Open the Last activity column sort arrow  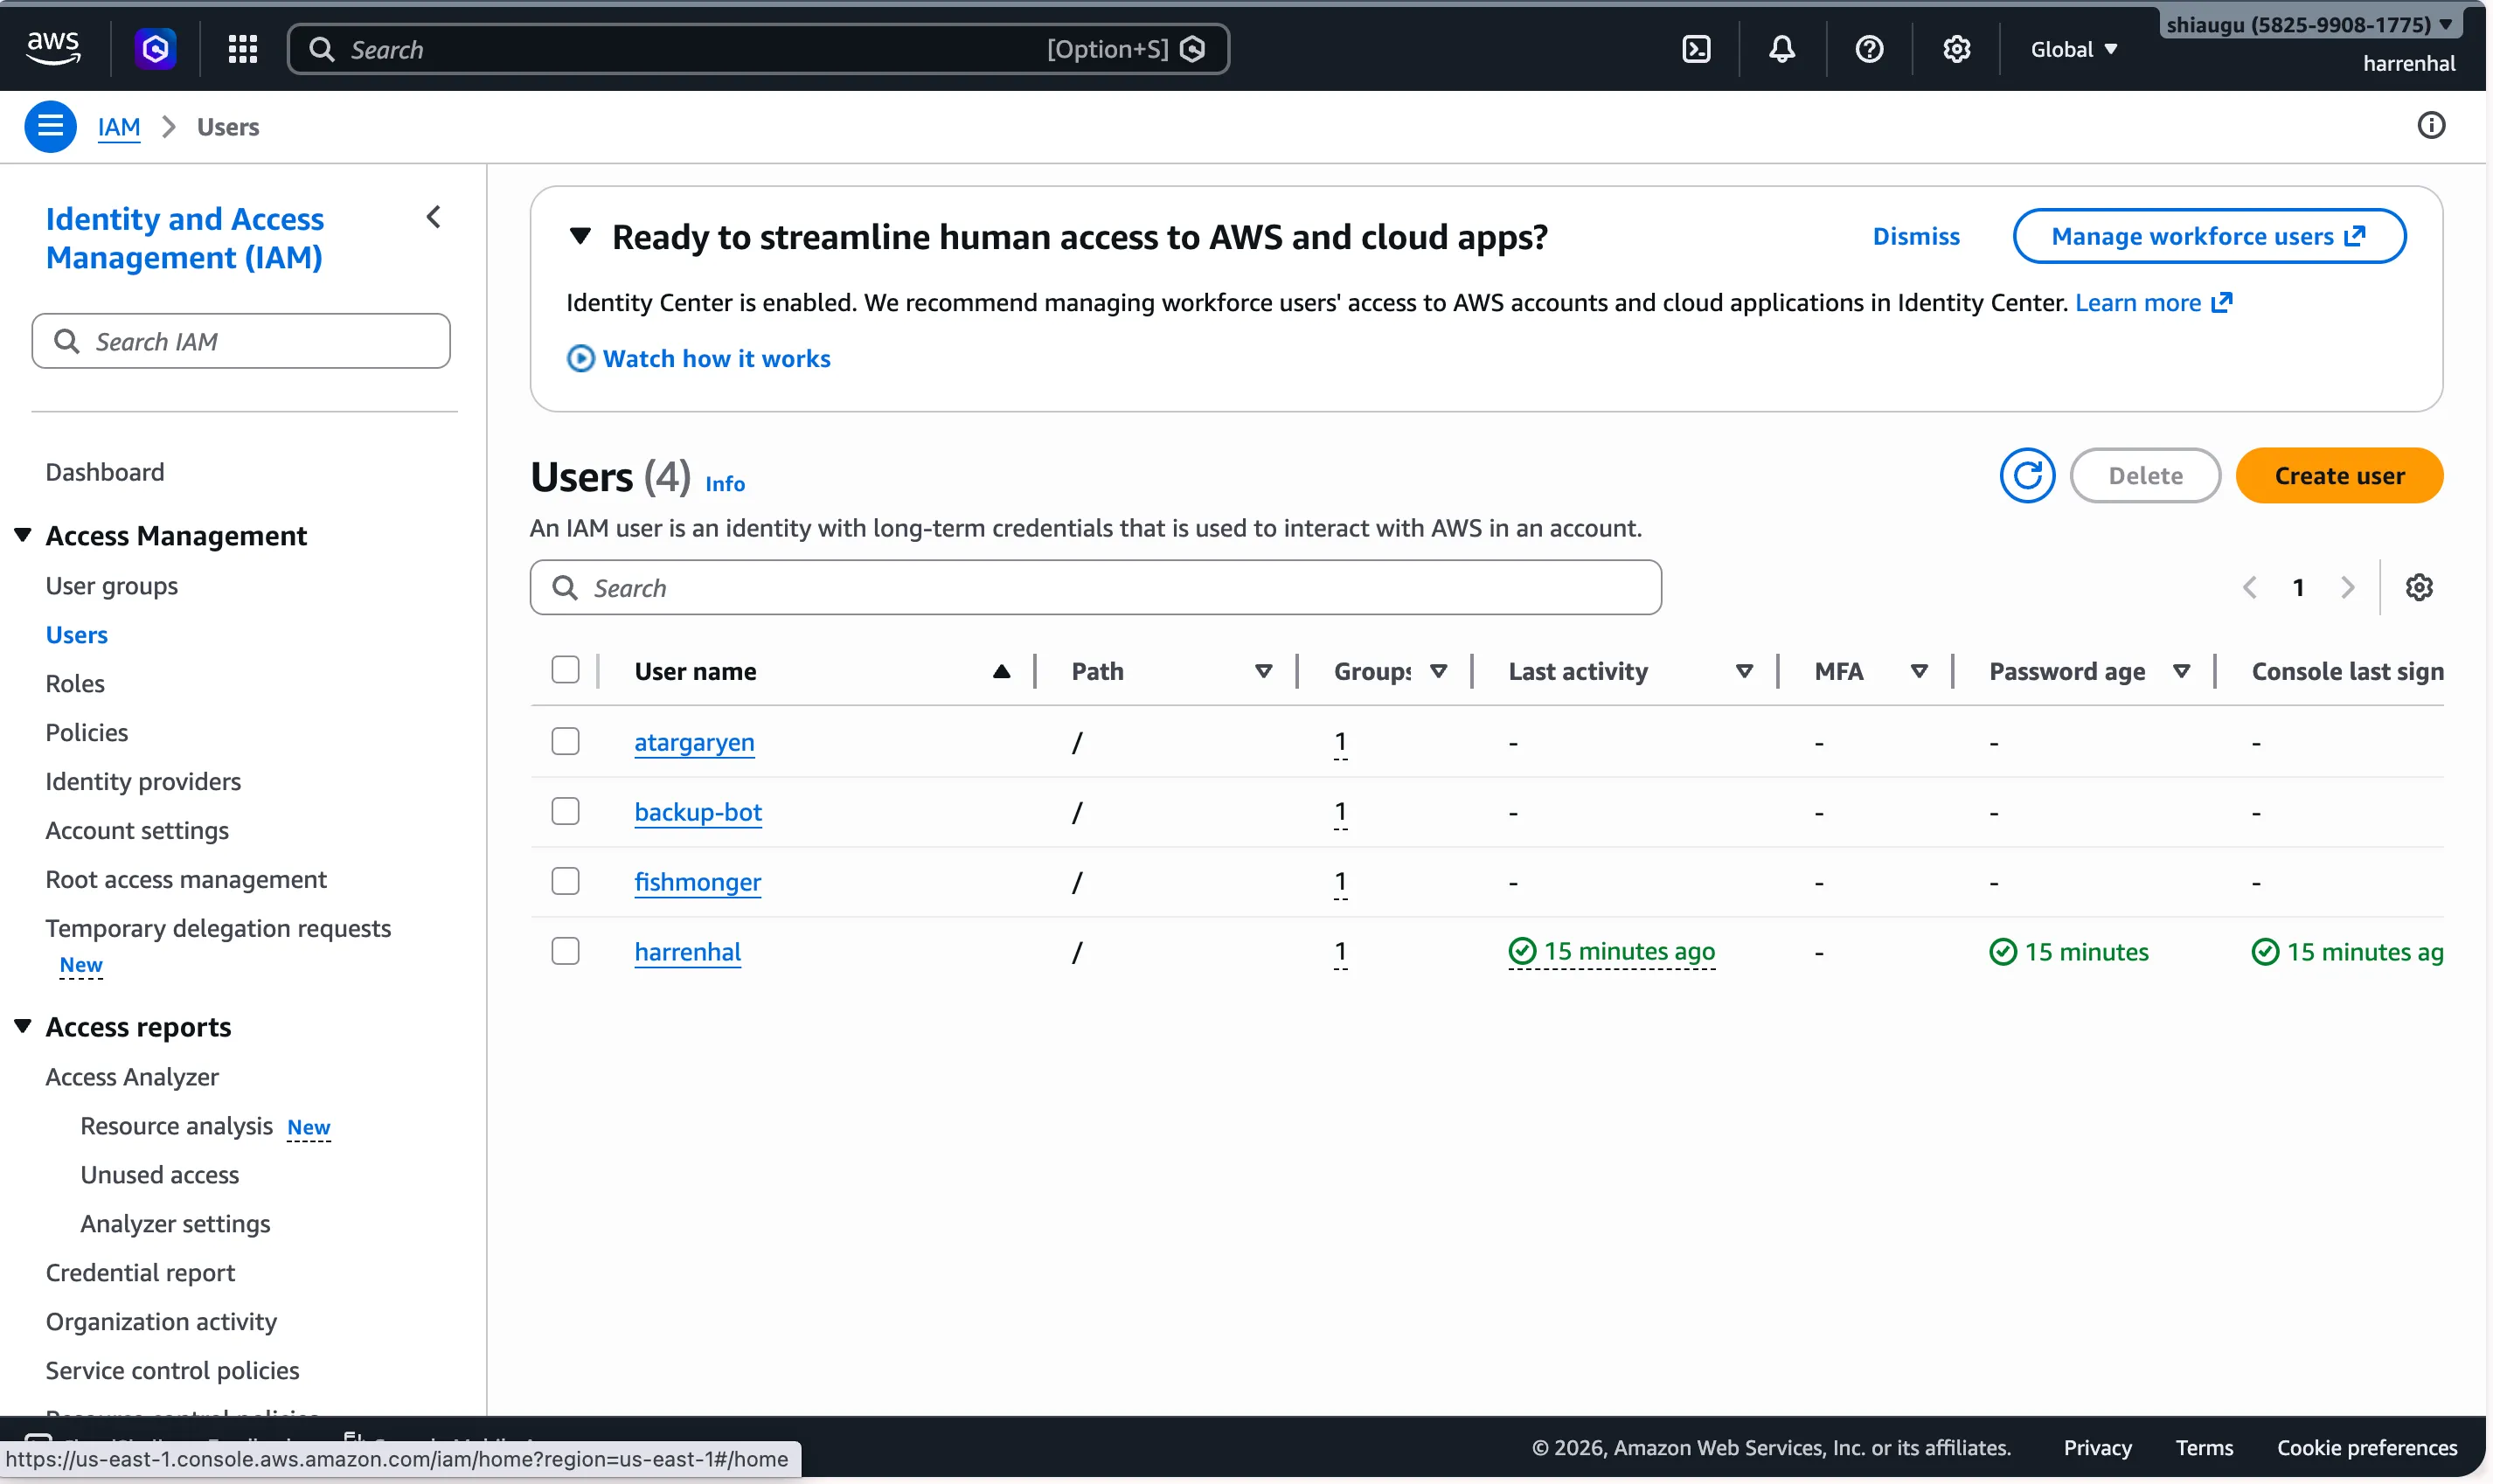1743,671
